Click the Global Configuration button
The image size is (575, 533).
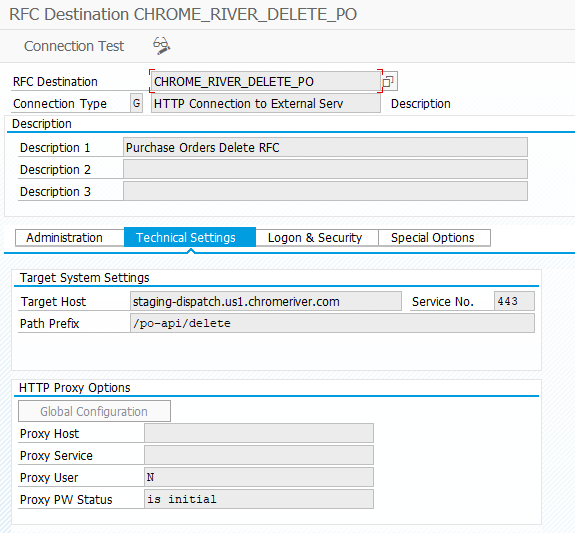point(94,411)
